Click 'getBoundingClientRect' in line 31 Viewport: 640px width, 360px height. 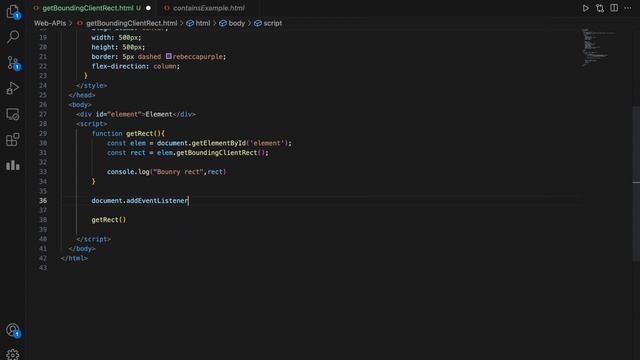click(217, 153)
